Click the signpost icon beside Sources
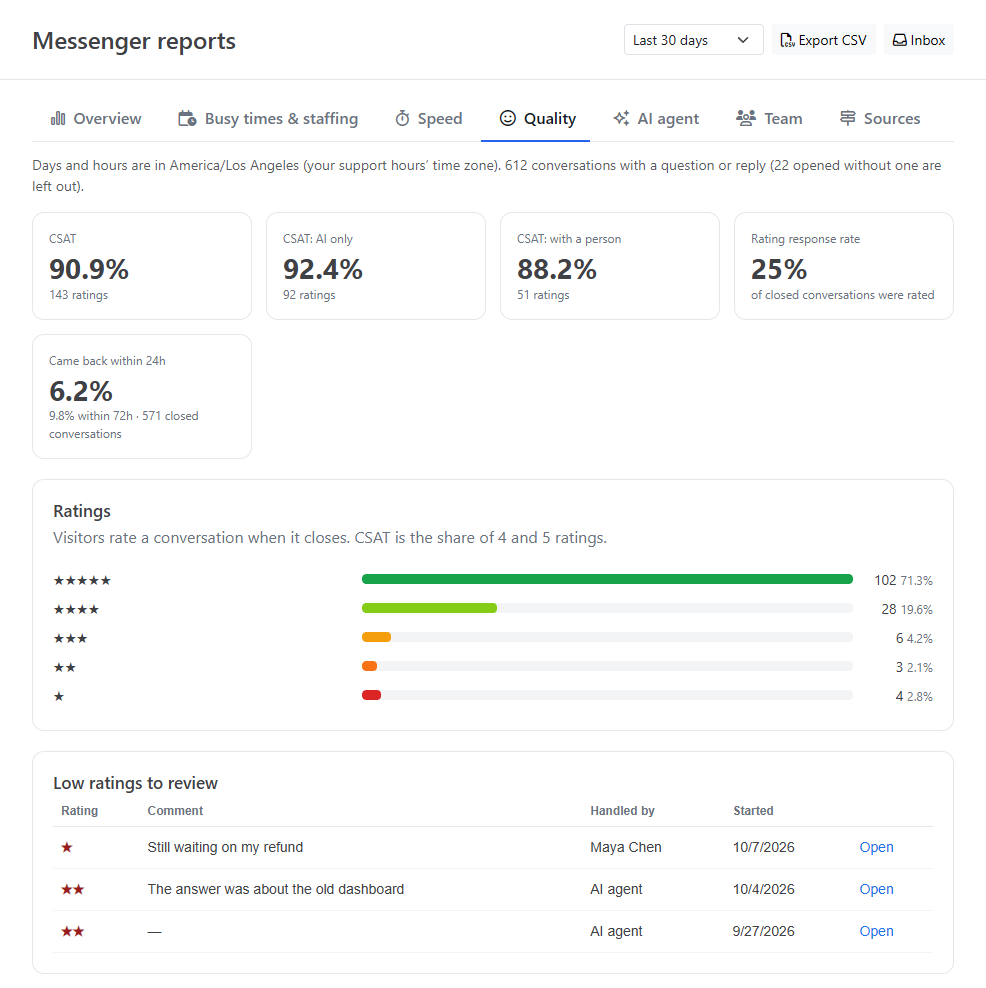Screen dimensions: 986x988 pyautogui.click(x=847, y=118)
